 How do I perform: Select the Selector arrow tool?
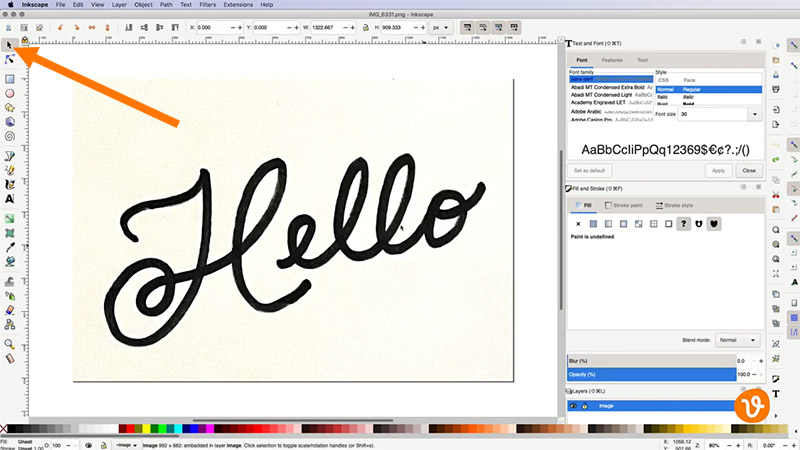9,45
